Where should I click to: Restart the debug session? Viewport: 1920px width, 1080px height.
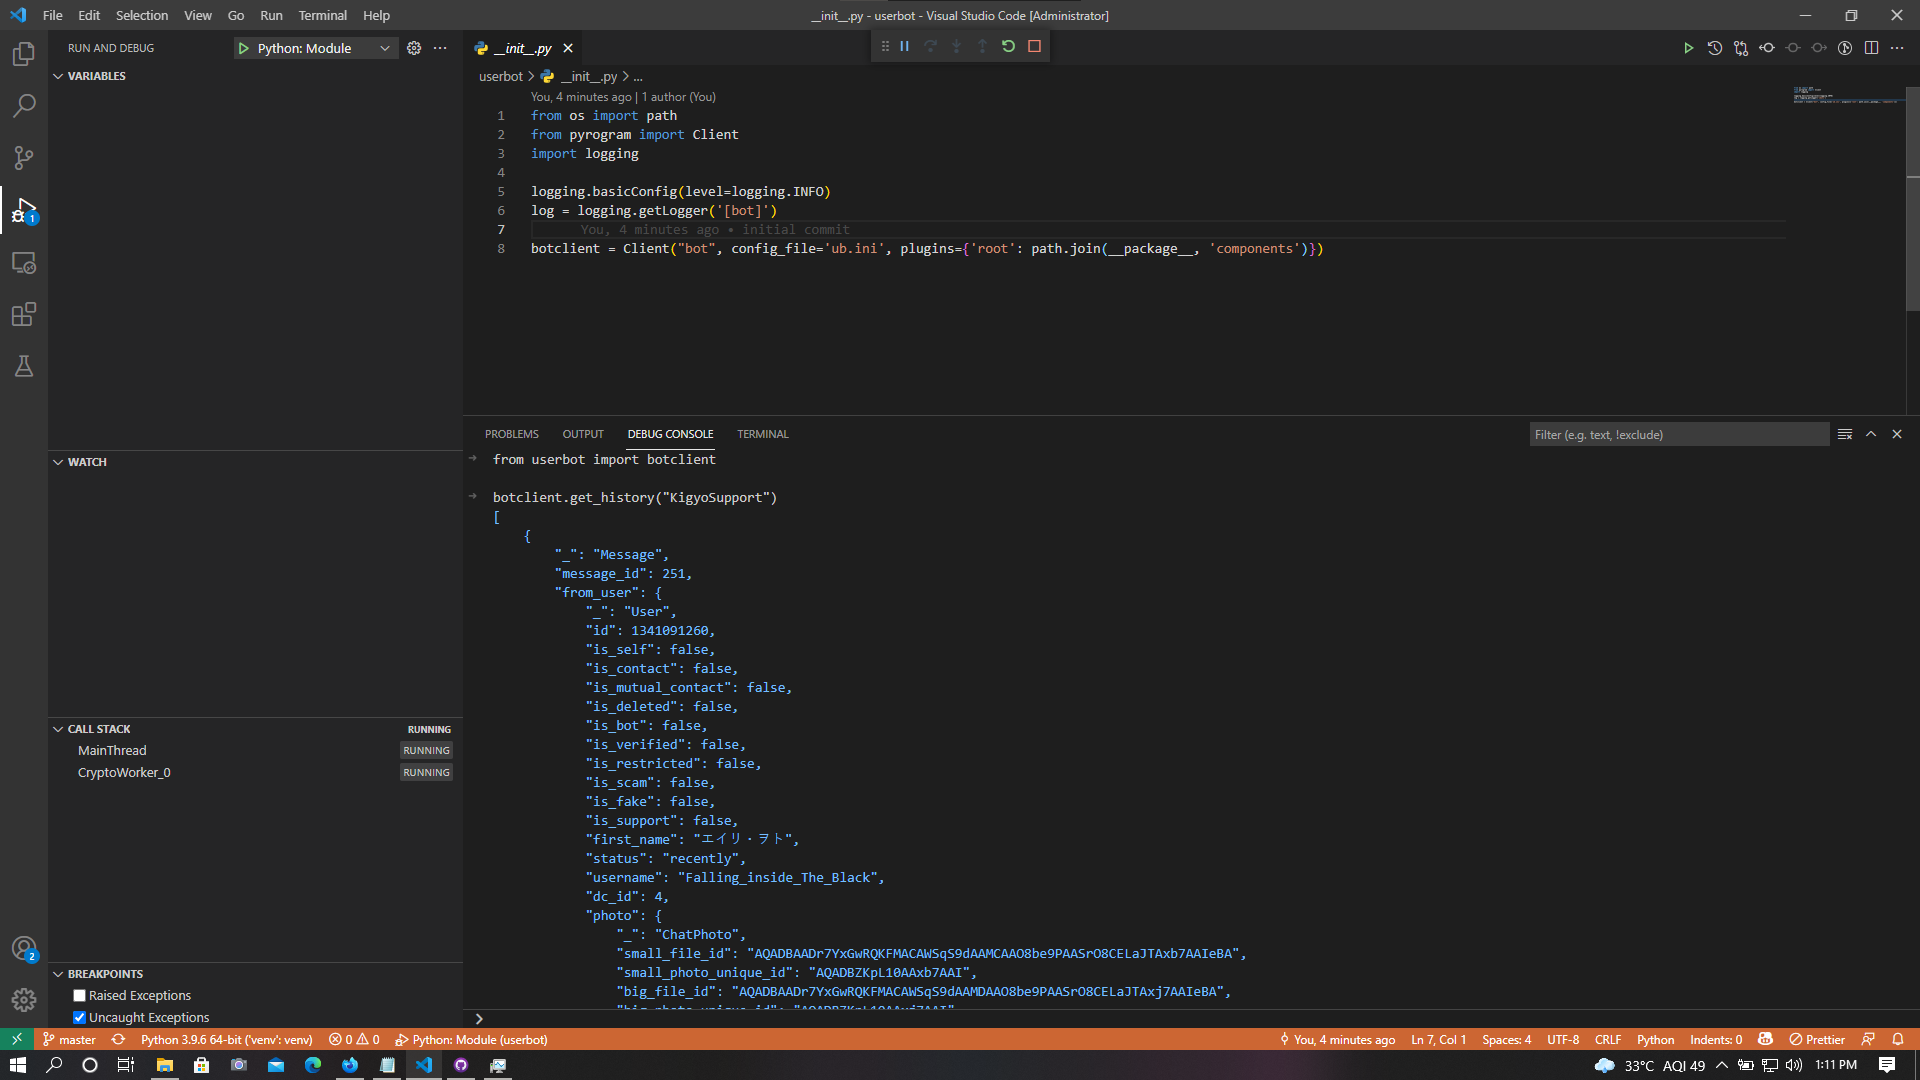pyautogui.click(x=1008, y=46)
